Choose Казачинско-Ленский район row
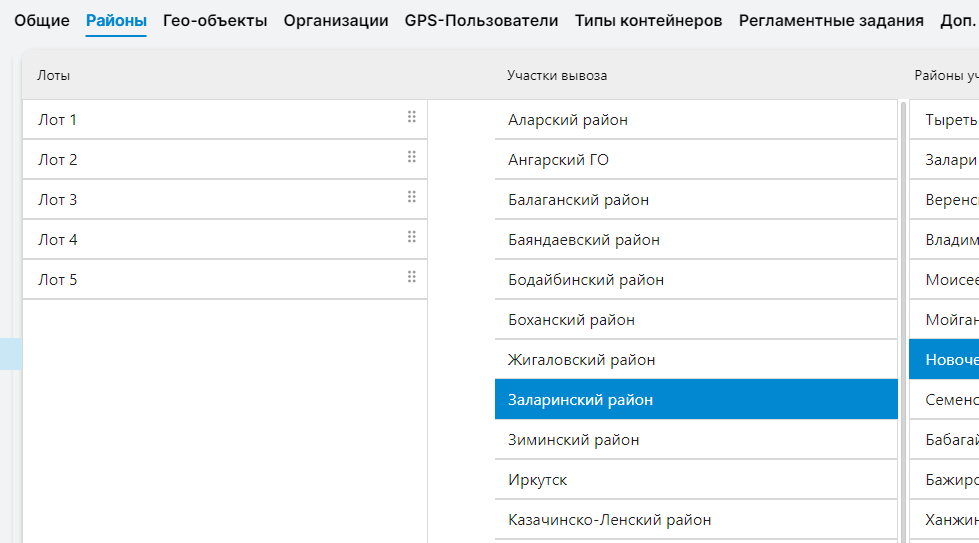 tap(695, 520)
